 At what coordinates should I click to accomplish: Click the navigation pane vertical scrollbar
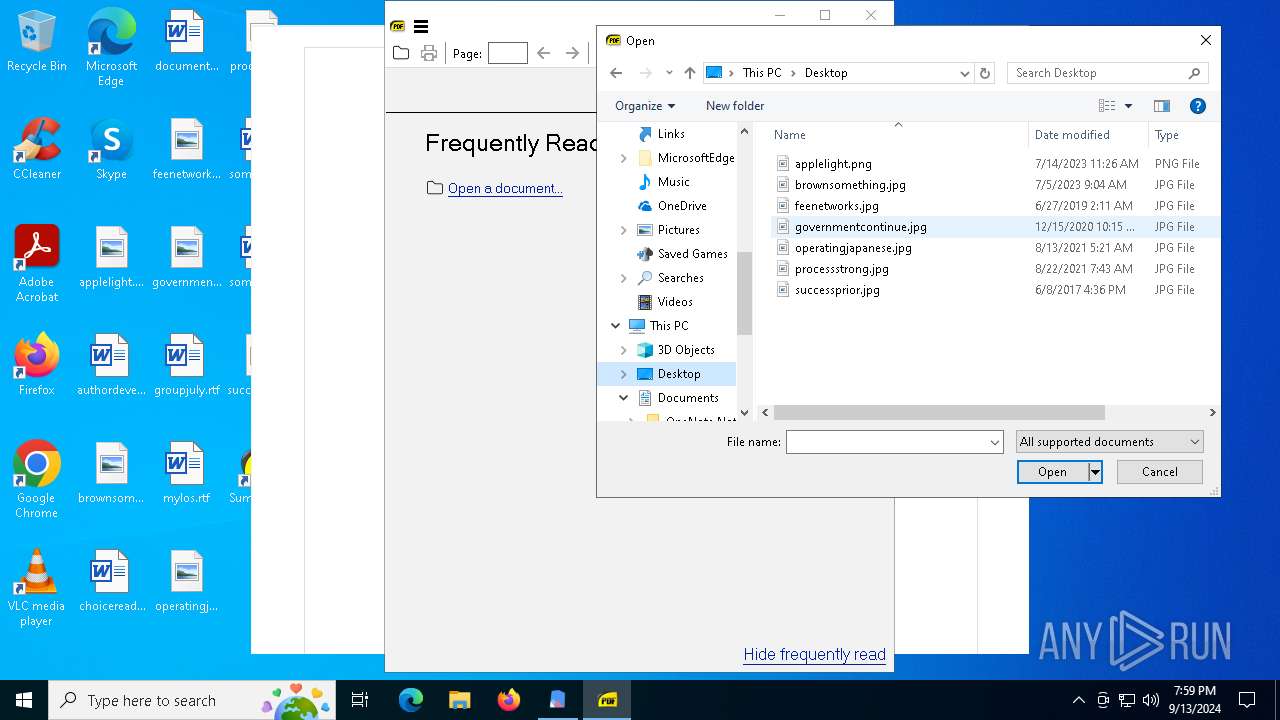click(x=744, y=293)
